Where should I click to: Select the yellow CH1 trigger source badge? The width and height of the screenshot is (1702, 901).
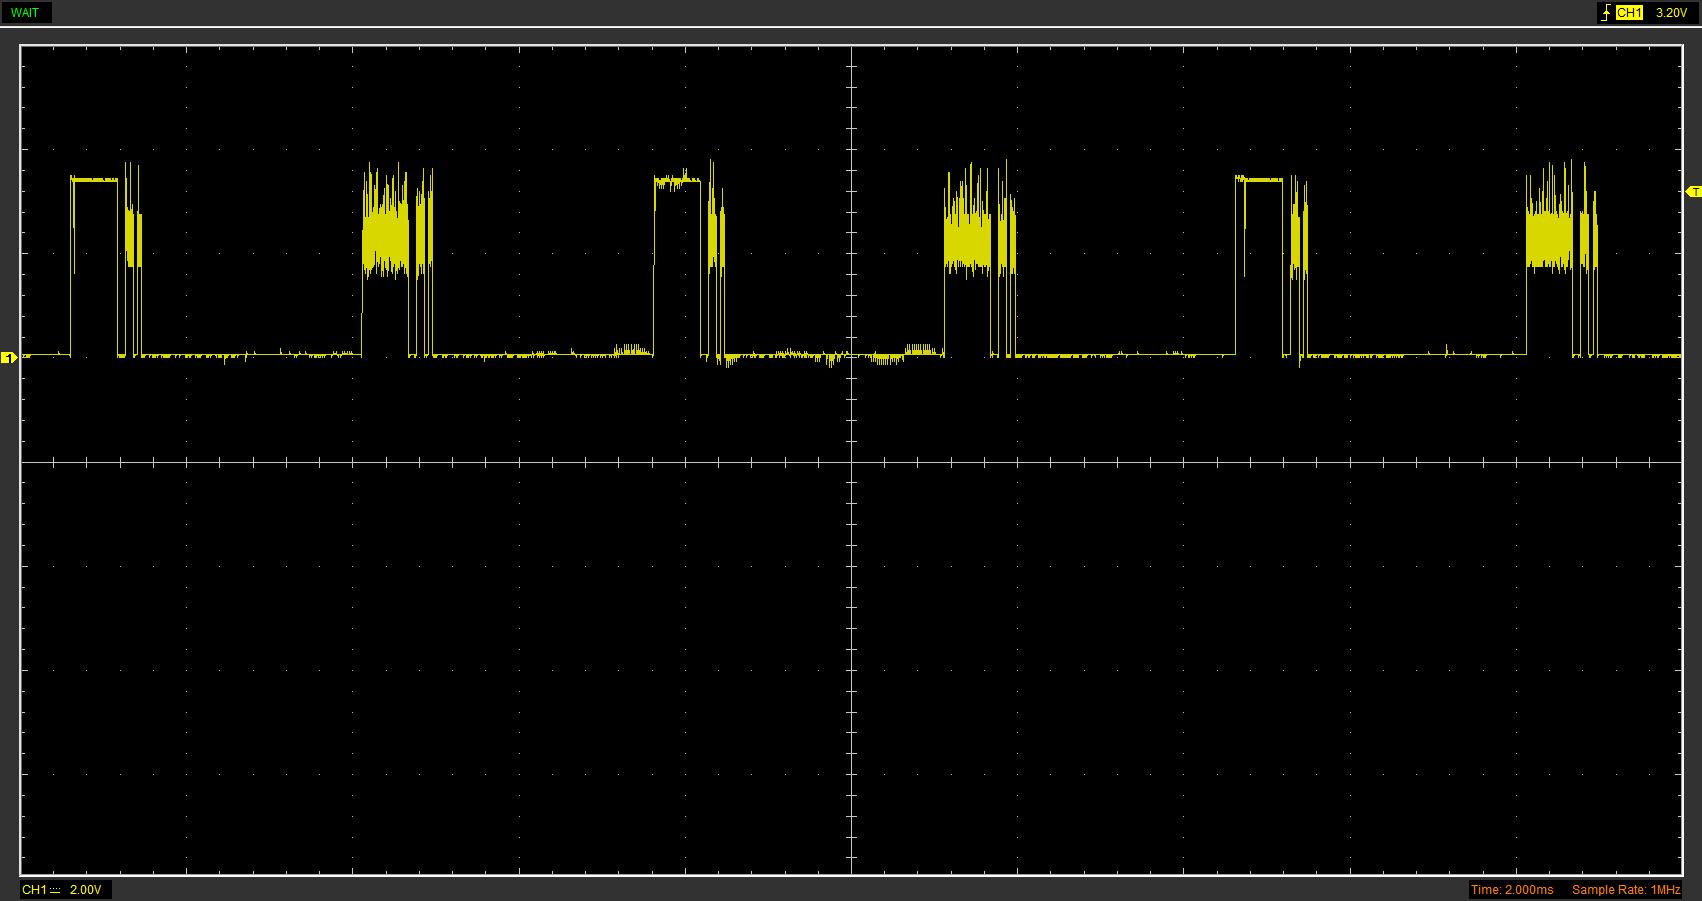tap(1629, 13)
